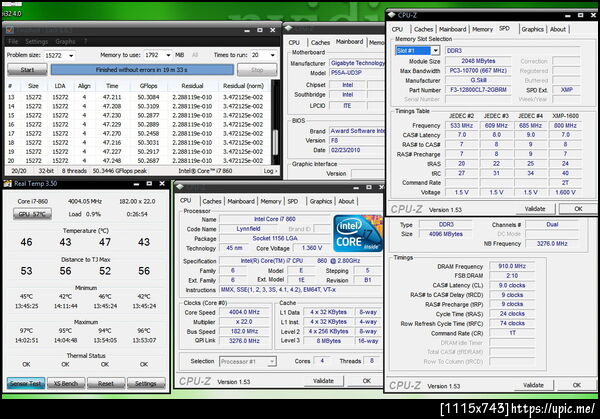Screen dimensions: 600x419
Task: Click the BIOS Version F8 field
Action: click(x=357, y=140)
